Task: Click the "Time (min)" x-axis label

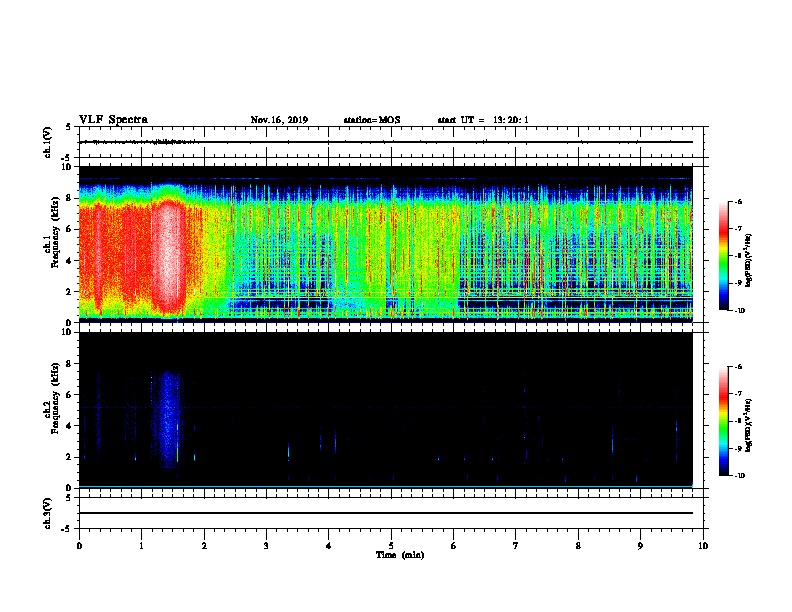Action: (x=400, y=555)
